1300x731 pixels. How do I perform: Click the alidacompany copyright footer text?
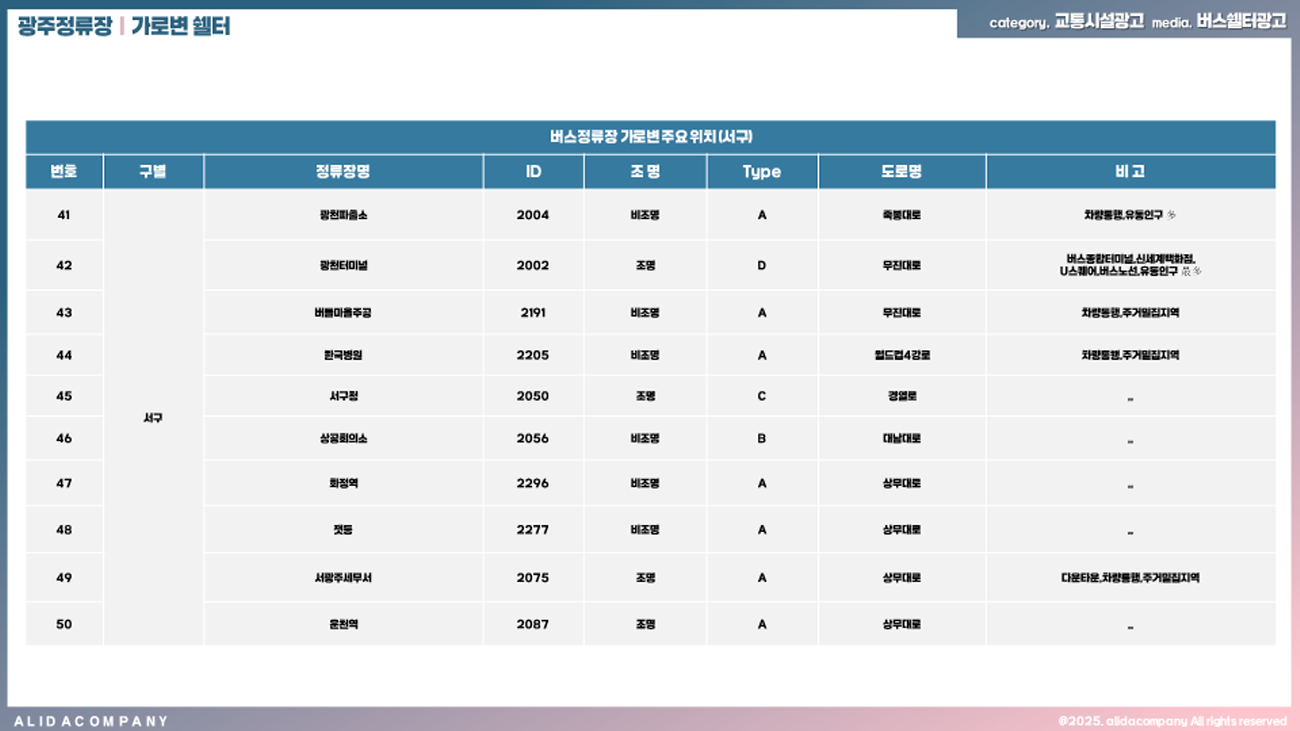point(1172,721)
